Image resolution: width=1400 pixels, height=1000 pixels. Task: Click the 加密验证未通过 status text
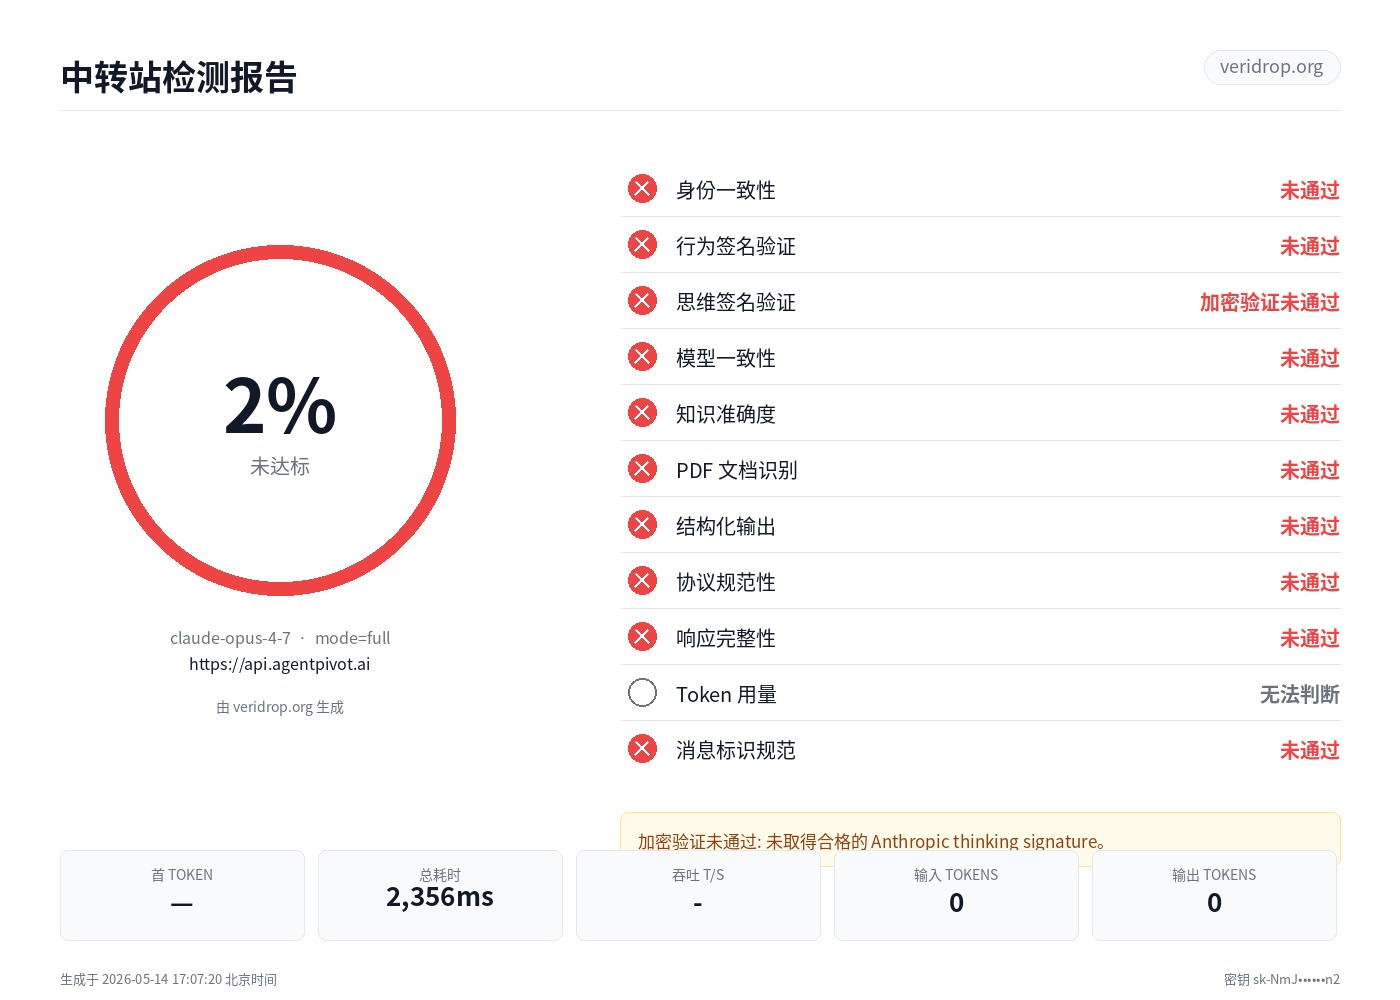(1269, 302)
